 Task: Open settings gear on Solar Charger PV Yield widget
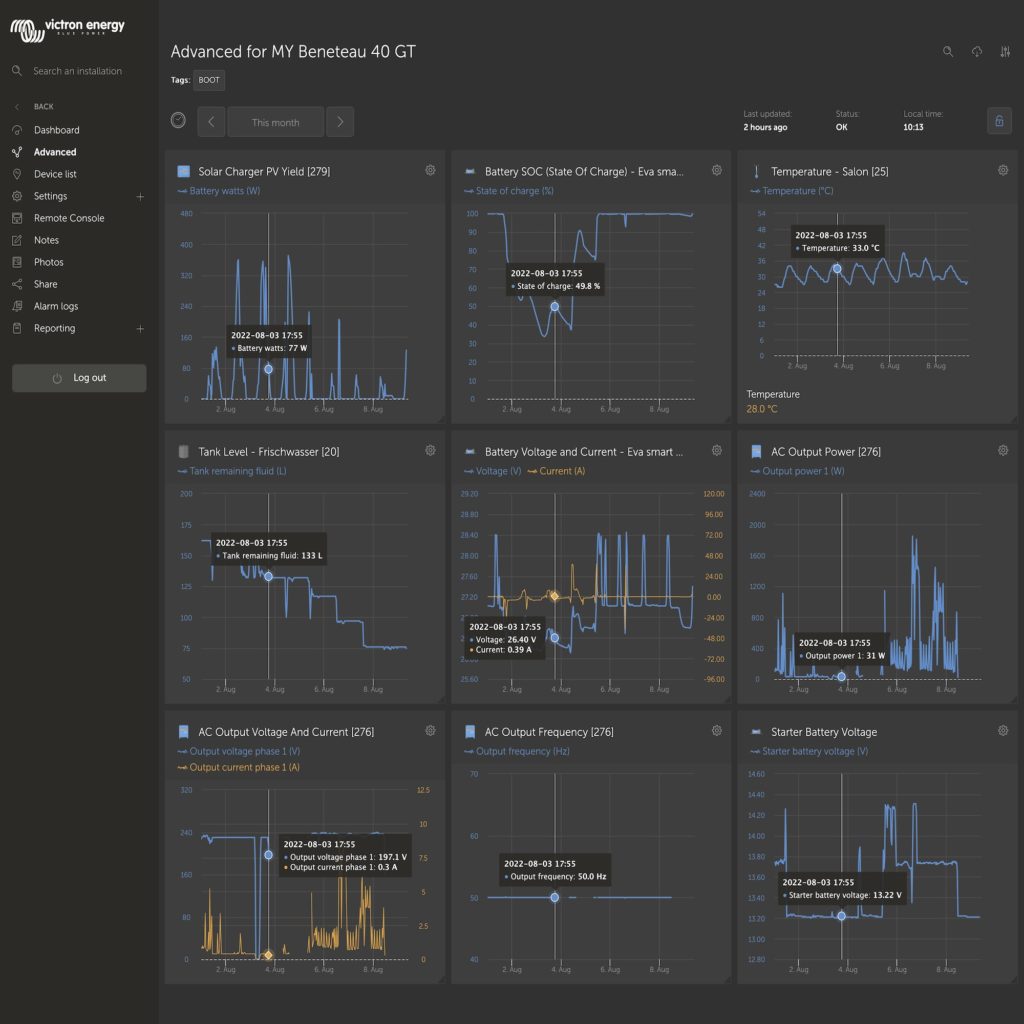click(430, 170)
